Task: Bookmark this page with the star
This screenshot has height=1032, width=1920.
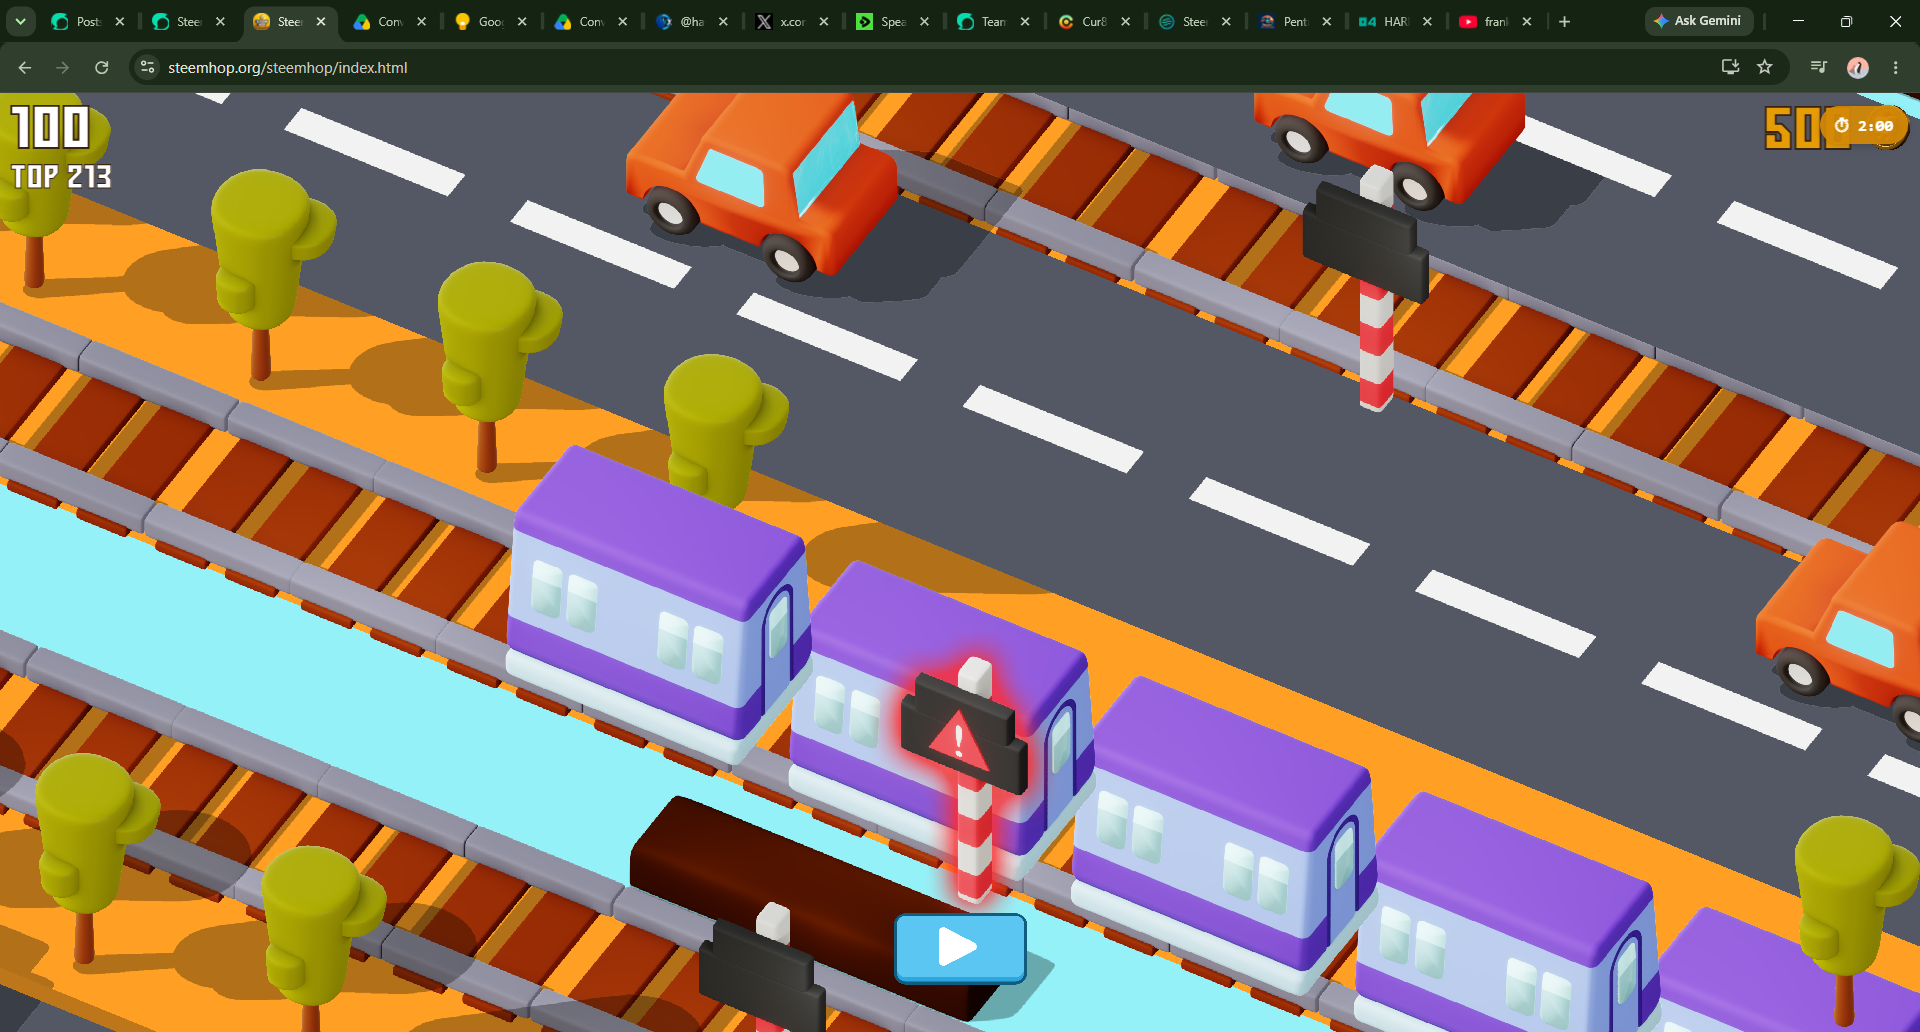Action: pyautogui.click(x=1765, y=67)
